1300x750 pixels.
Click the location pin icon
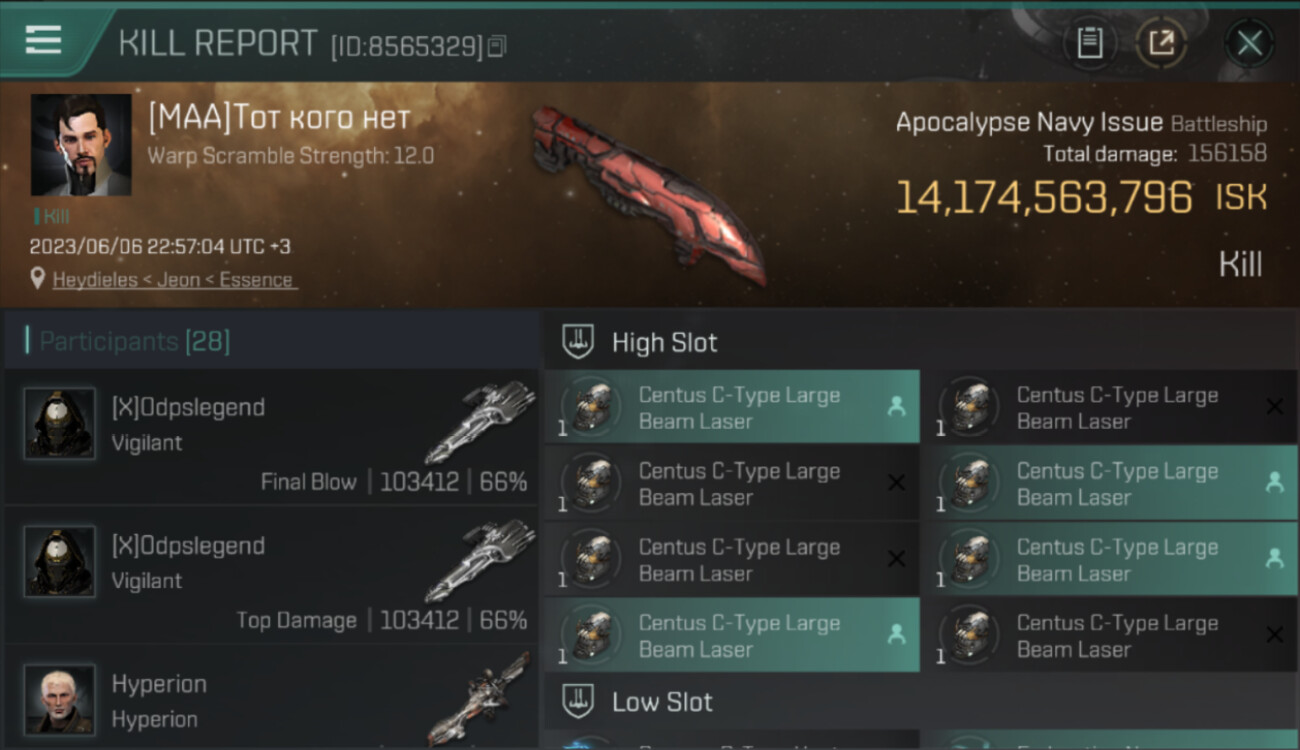pos(38,279)
